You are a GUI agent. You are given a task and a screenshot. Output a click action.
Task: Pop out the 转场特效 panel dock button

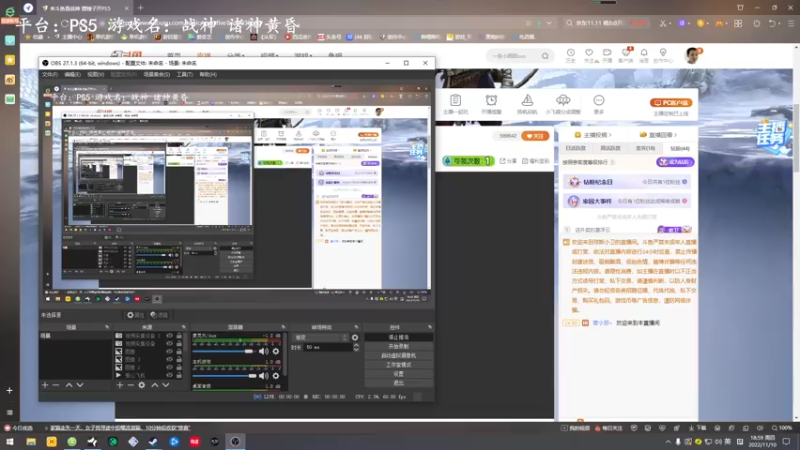pyautogui.click(x=356, y=327)
